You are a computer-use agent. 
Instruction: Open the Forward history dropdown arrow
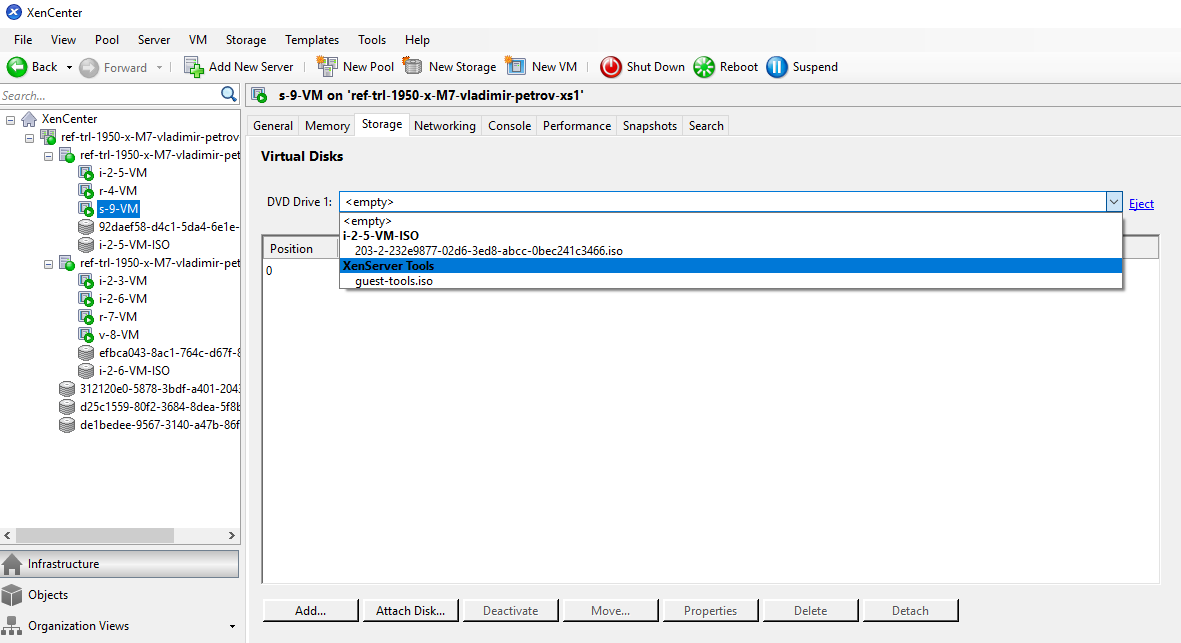pos(160,67)
